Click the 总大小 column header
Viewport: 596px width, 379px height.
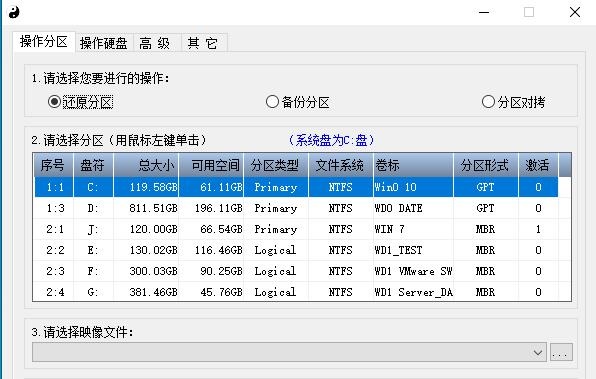click(146, 165)
